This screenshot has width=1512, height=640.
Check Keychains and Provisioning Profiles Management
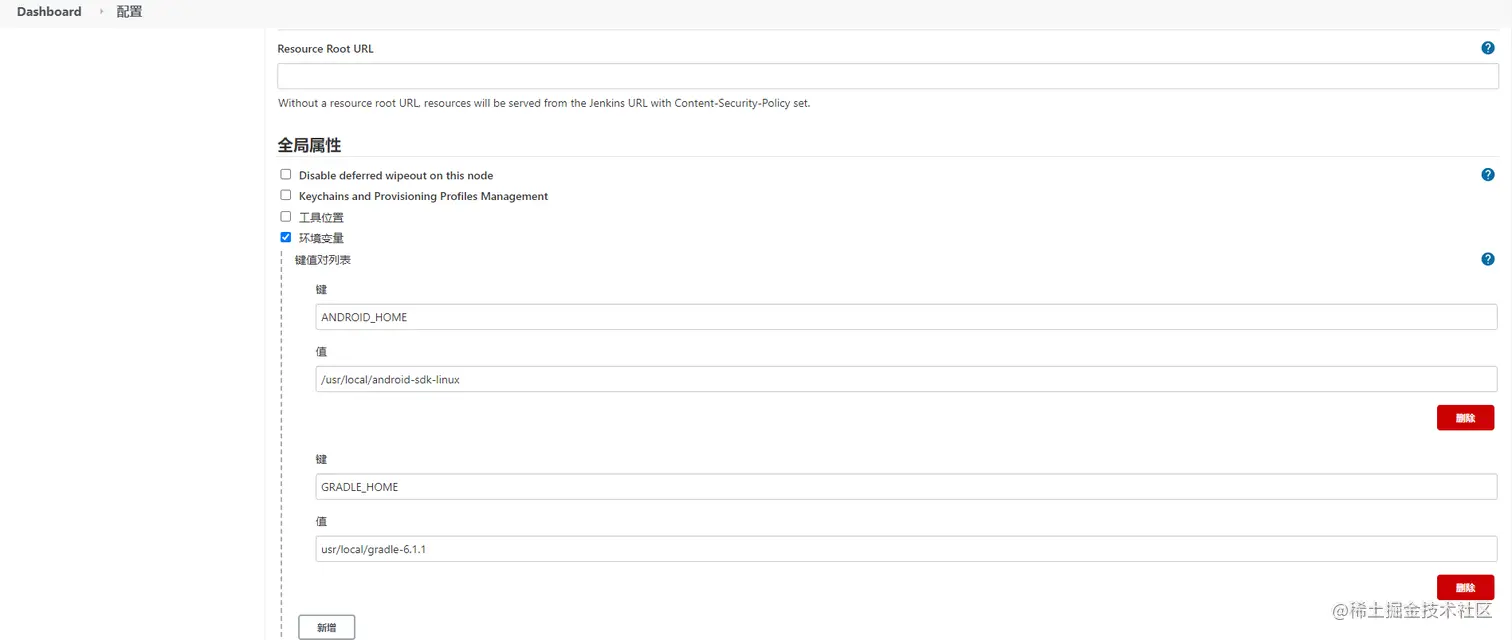[x=285, y=195]
